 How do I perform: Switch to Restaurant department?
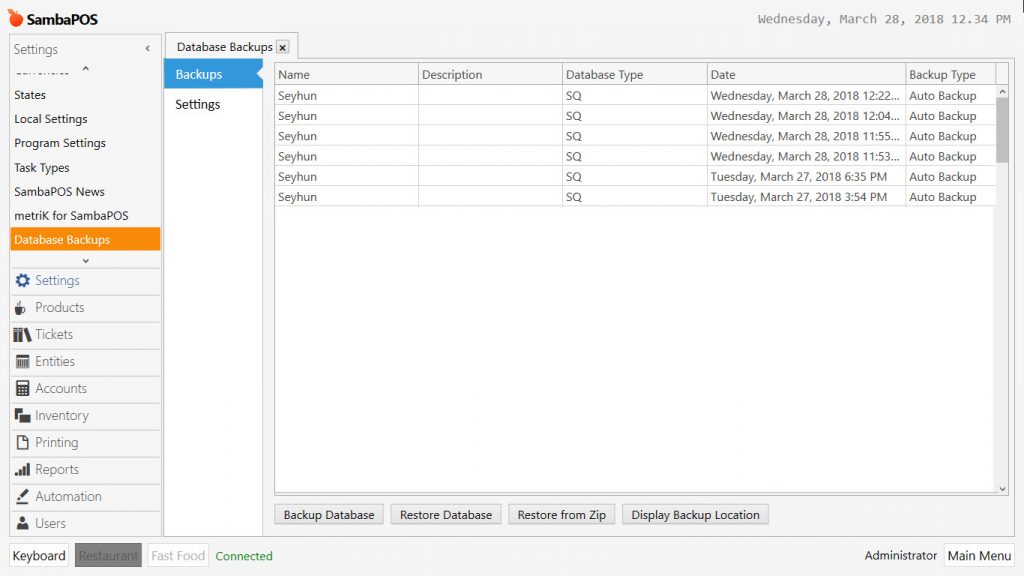pyautogui.click(x=108, y=556)
